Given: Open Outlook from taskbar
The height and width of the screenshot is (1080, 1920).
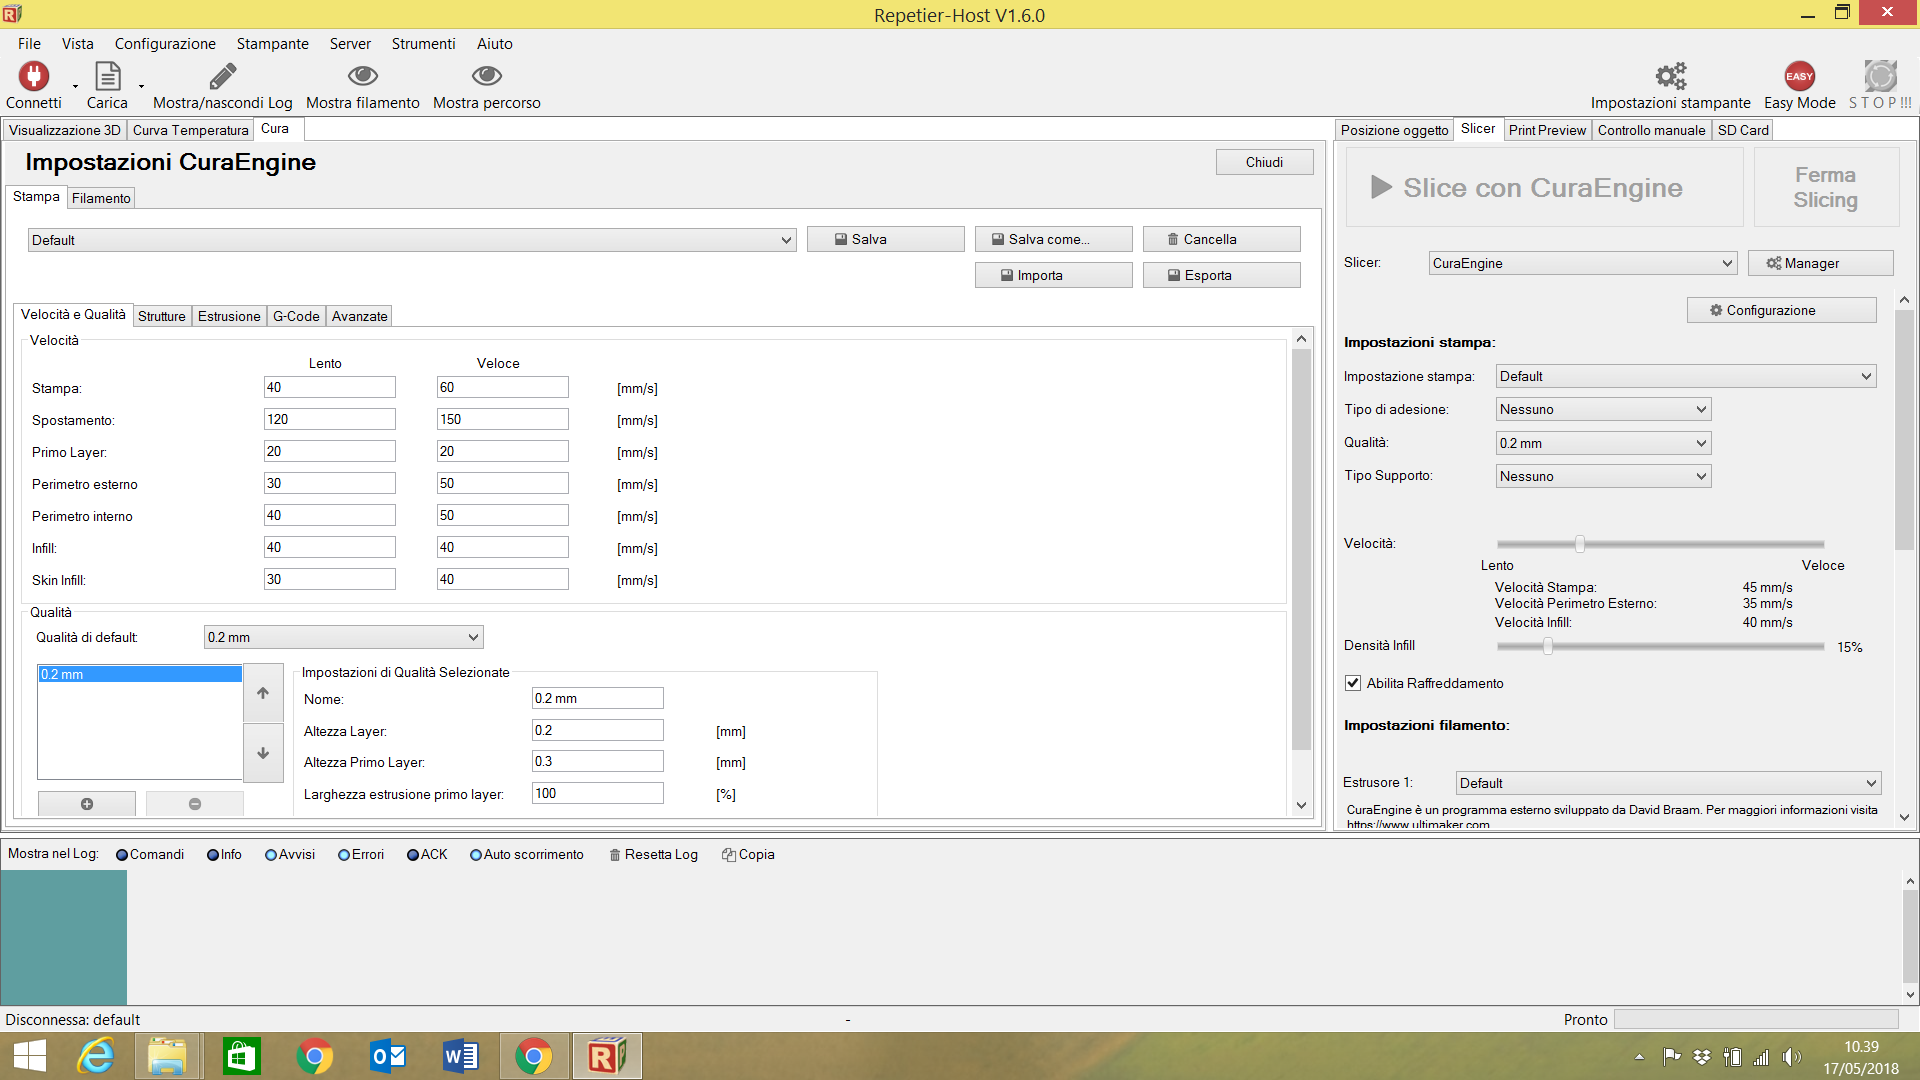Looking at the screenshot, I should (x=388, y=1056).
